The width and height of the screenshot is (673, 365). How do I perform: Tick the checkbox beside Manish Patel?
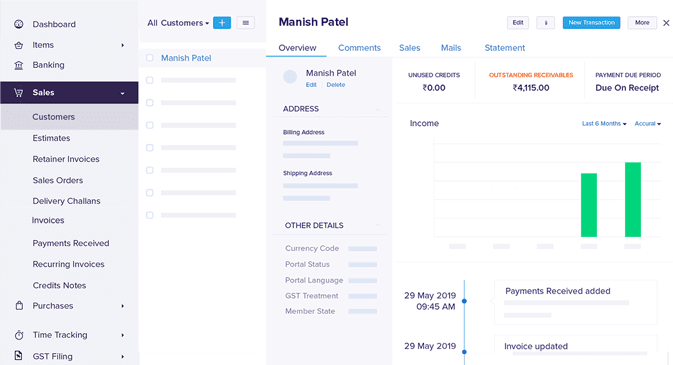click(149, 58)
